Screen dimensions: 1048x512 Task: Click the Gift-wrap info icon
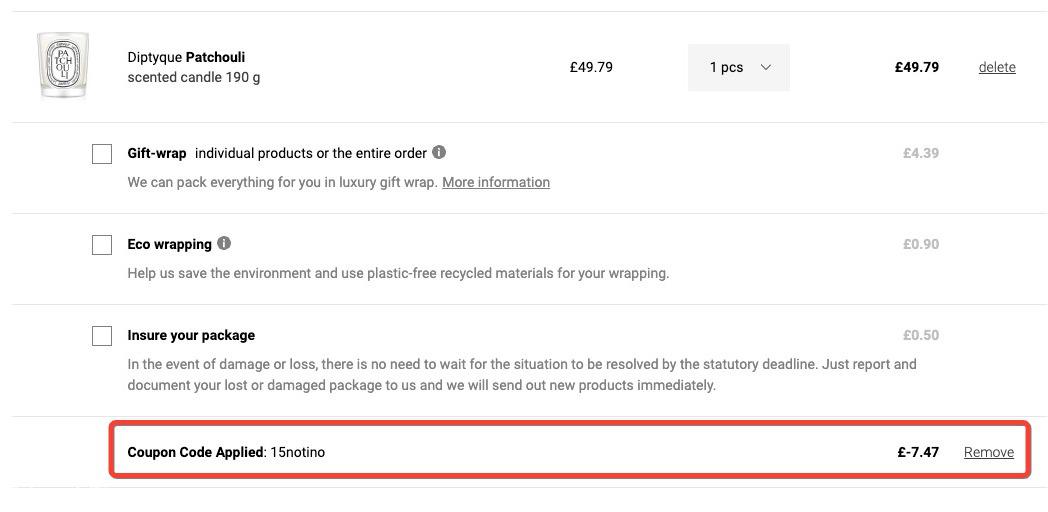tap(438, 152)
